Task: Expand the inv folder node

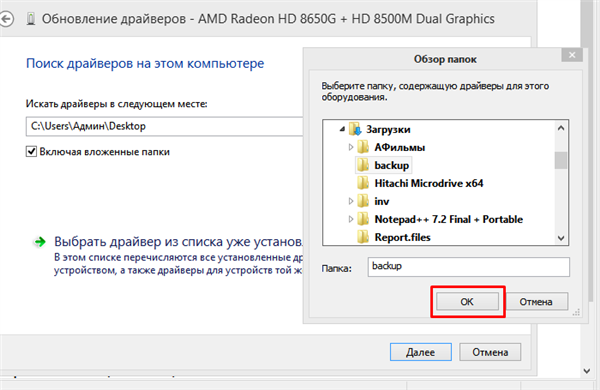Action: point(351,201)
